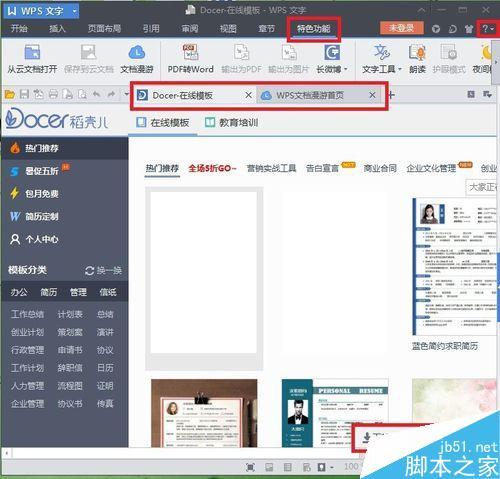Click the 全场5折GO promotion tab
Screen dimensions: 500x479
click(x=212, y=168)
